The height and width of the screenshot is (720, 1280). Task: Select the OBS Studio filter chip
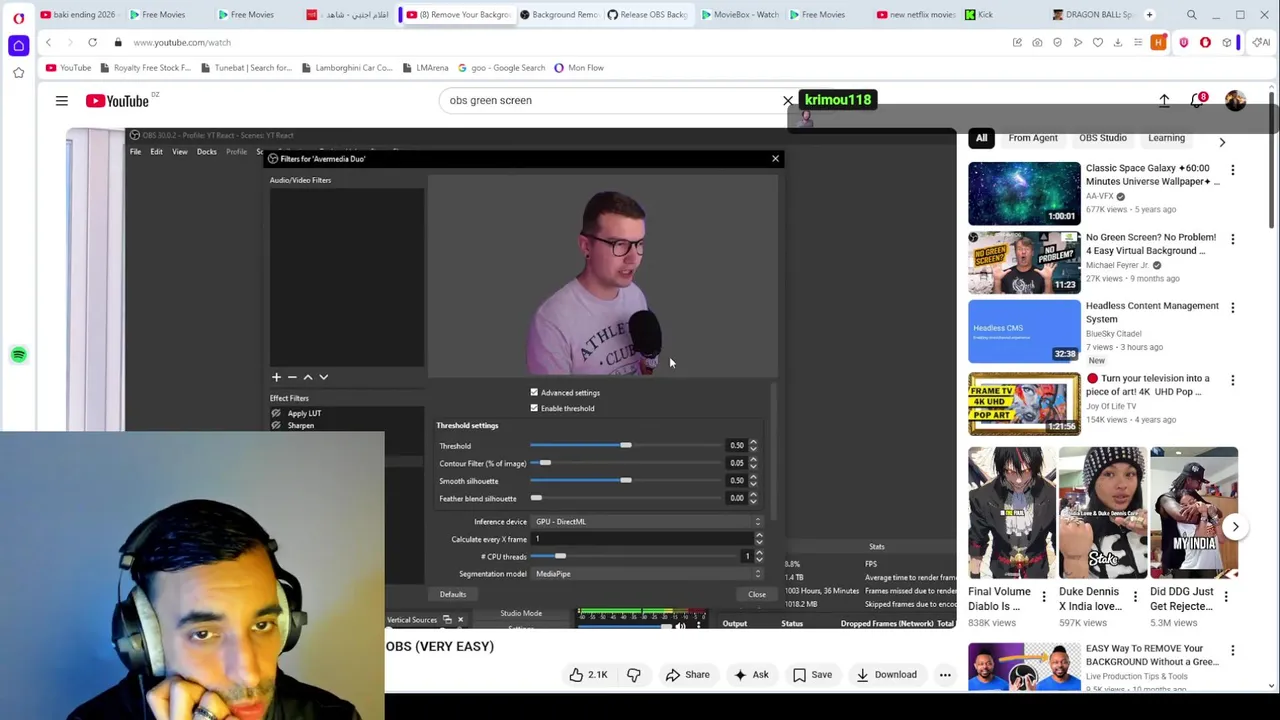(1103, 138)
